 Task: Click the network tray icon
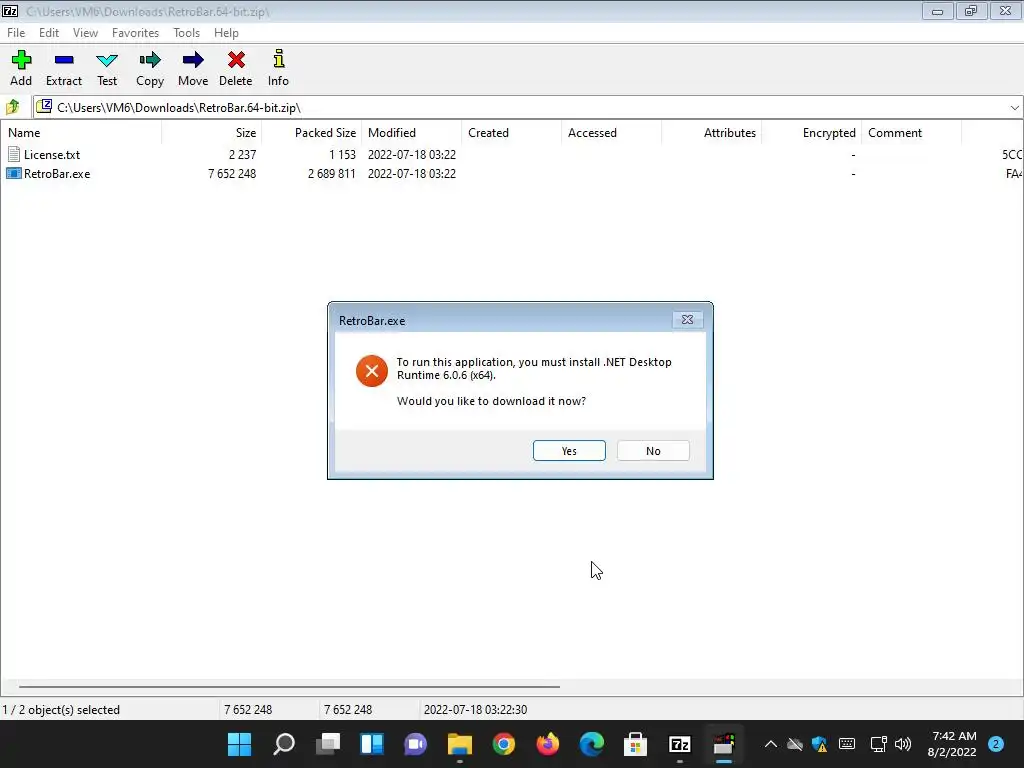878,744
